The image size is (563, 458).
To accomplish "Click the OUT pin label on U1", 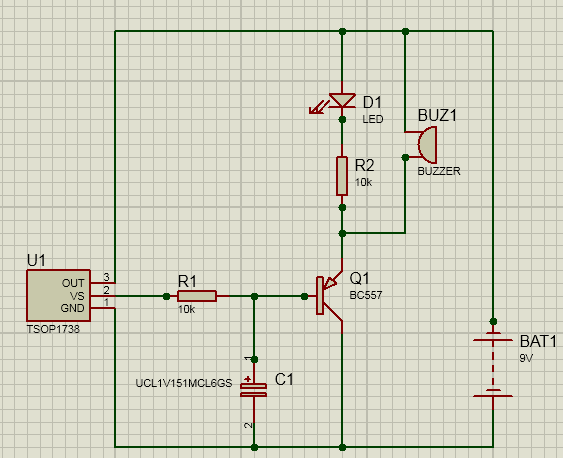I will [x=73, y=283].
